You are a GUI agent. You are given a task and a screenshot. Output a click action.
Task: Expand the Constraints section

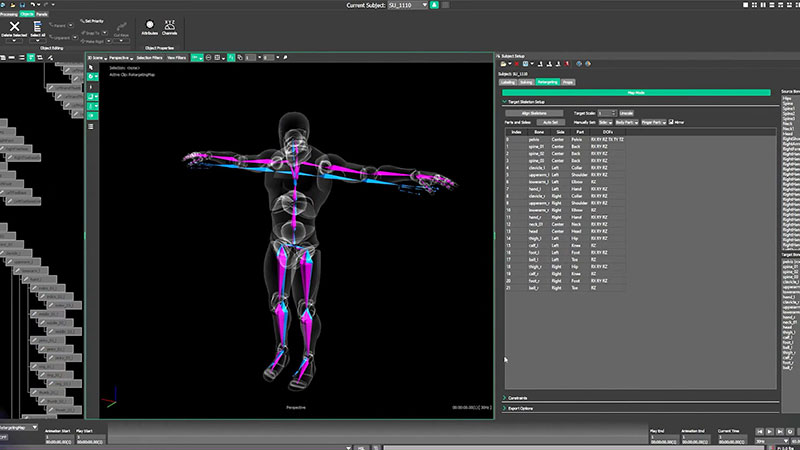505,397
